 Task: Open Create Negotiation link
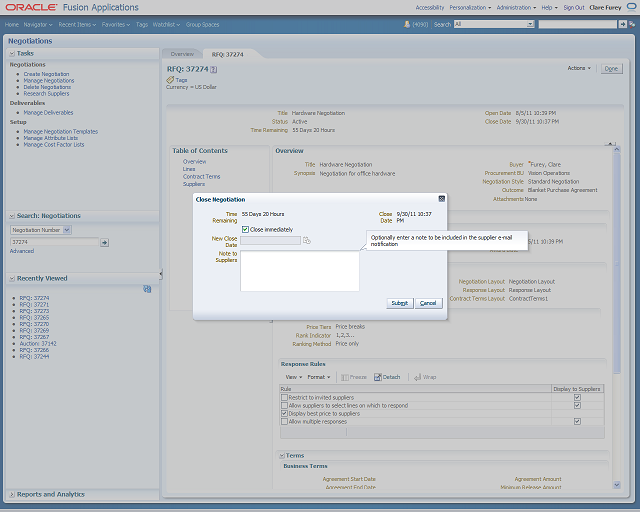[x=46, y=74]
